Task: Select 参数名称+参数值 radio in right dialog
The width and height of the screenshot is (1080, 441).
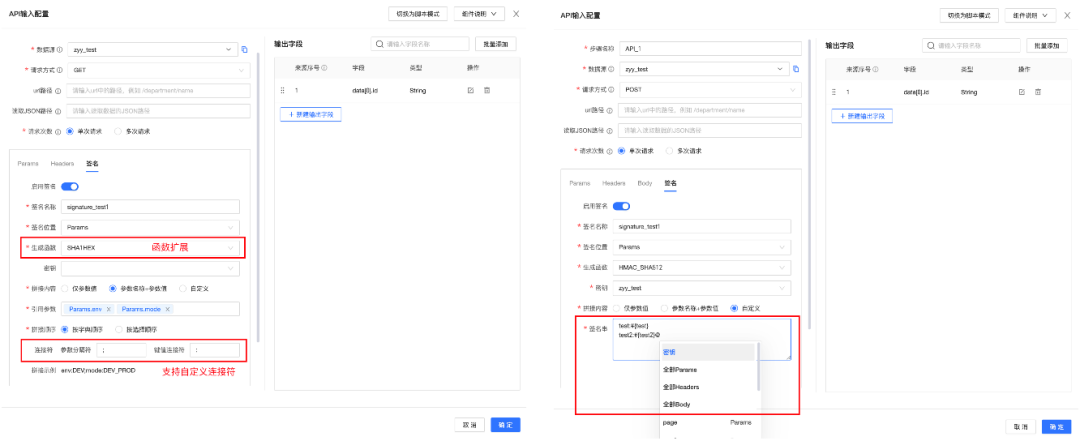Action: [665, 308]
